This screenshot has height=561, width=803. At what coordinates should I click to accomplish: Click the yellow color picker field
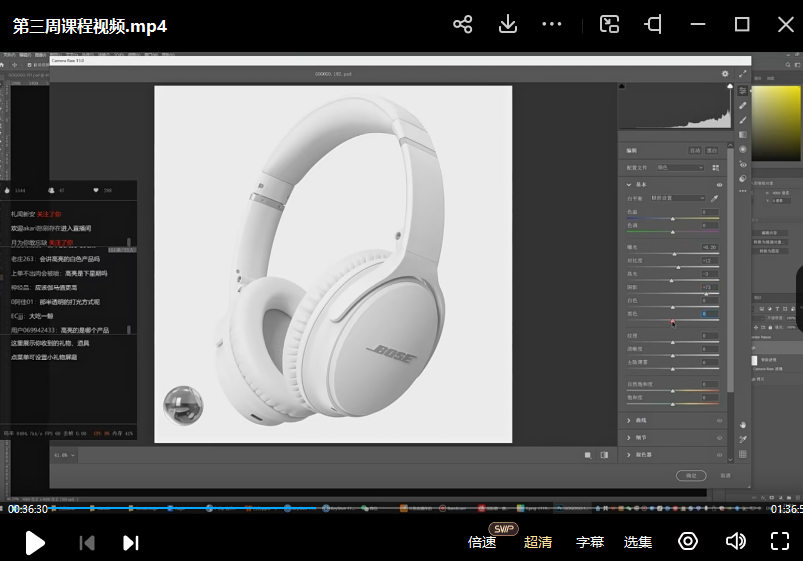775,125
